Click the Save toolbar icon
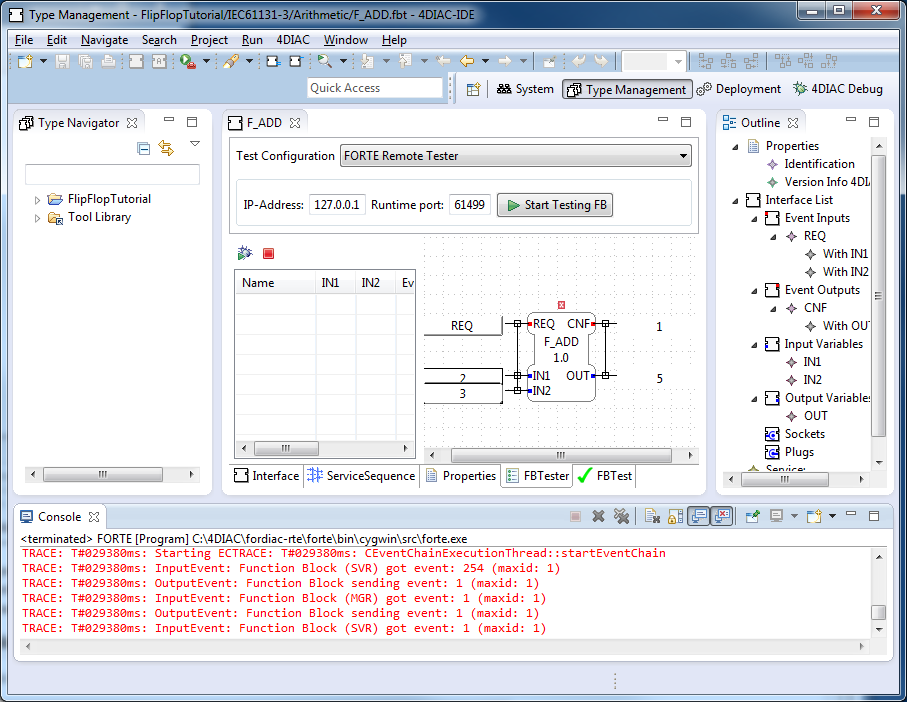The height and width of the screenshot is (702, 907). (62, 61)
